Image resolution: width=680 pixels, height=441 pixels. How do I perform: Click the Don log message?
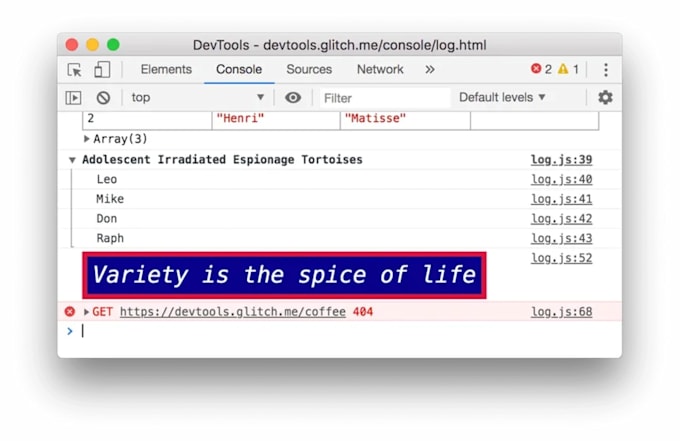coord(107,219)
